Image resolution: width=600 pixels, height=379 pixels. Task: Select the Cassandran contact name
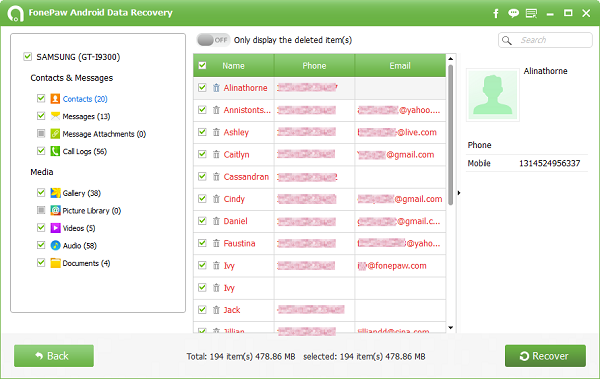[x=246, y=176]
